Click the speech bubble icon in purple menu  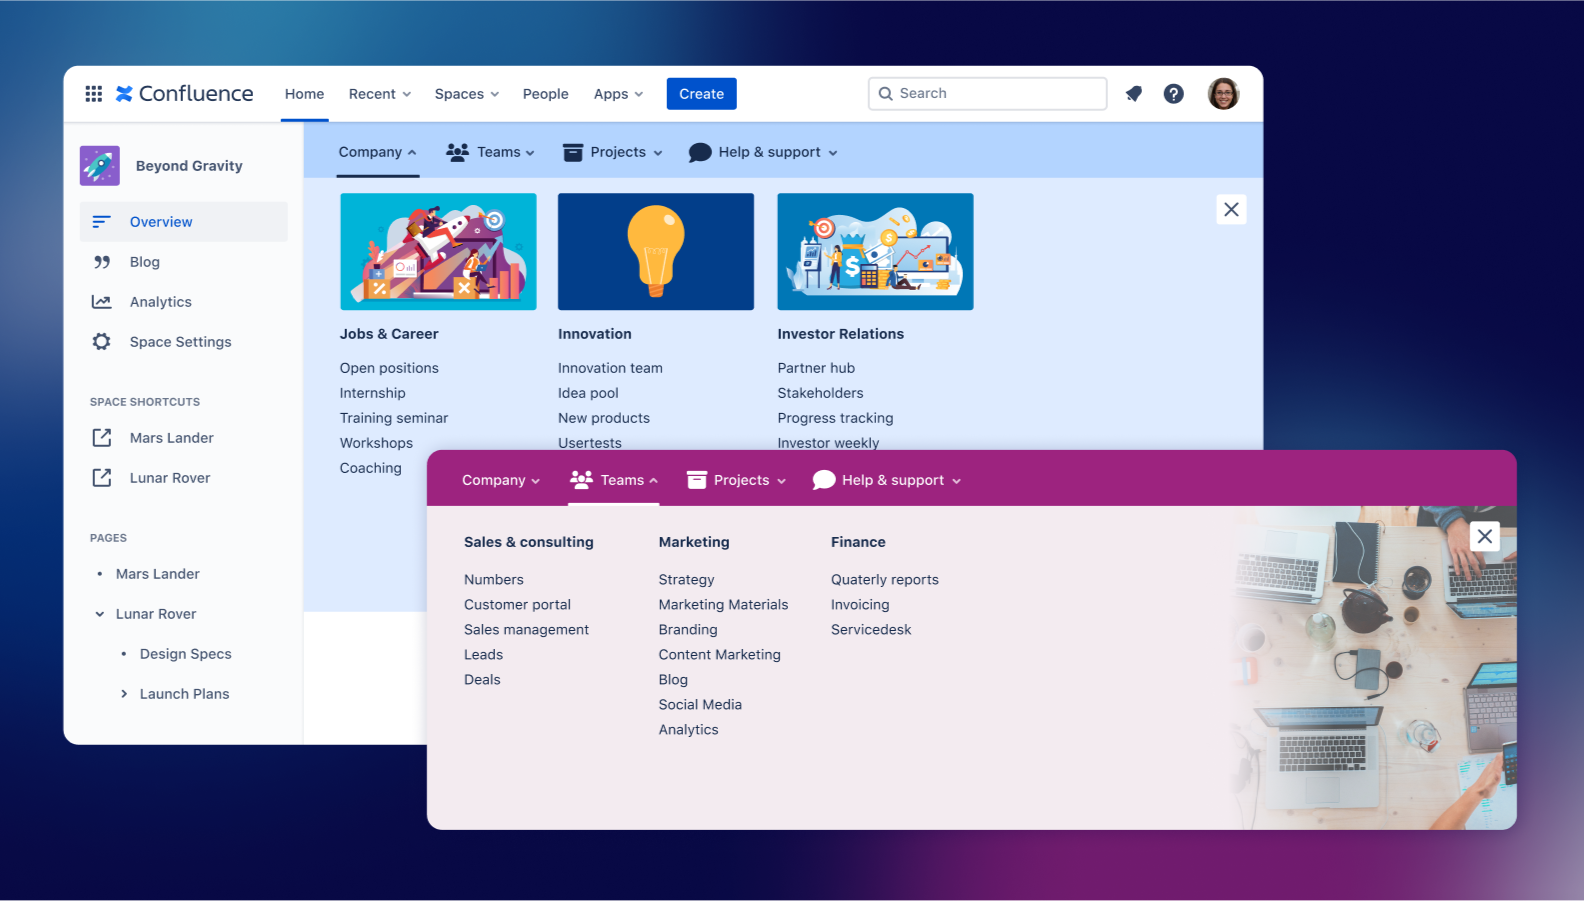coord(824,480)
